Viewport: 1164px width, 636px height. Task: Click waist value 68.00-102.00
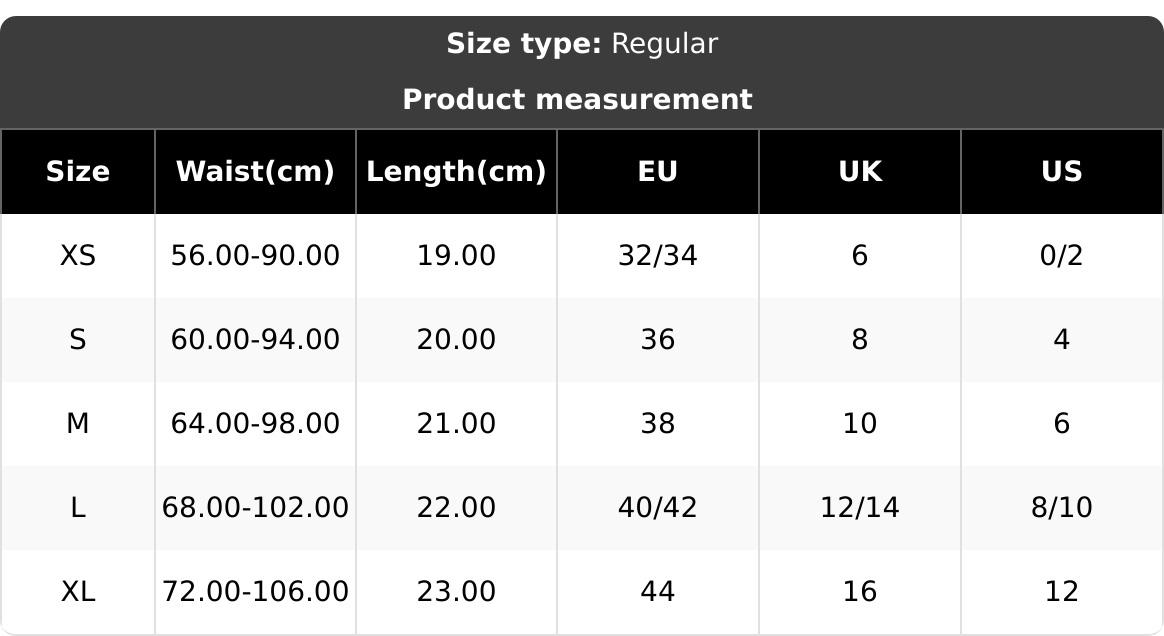(255, 508)
